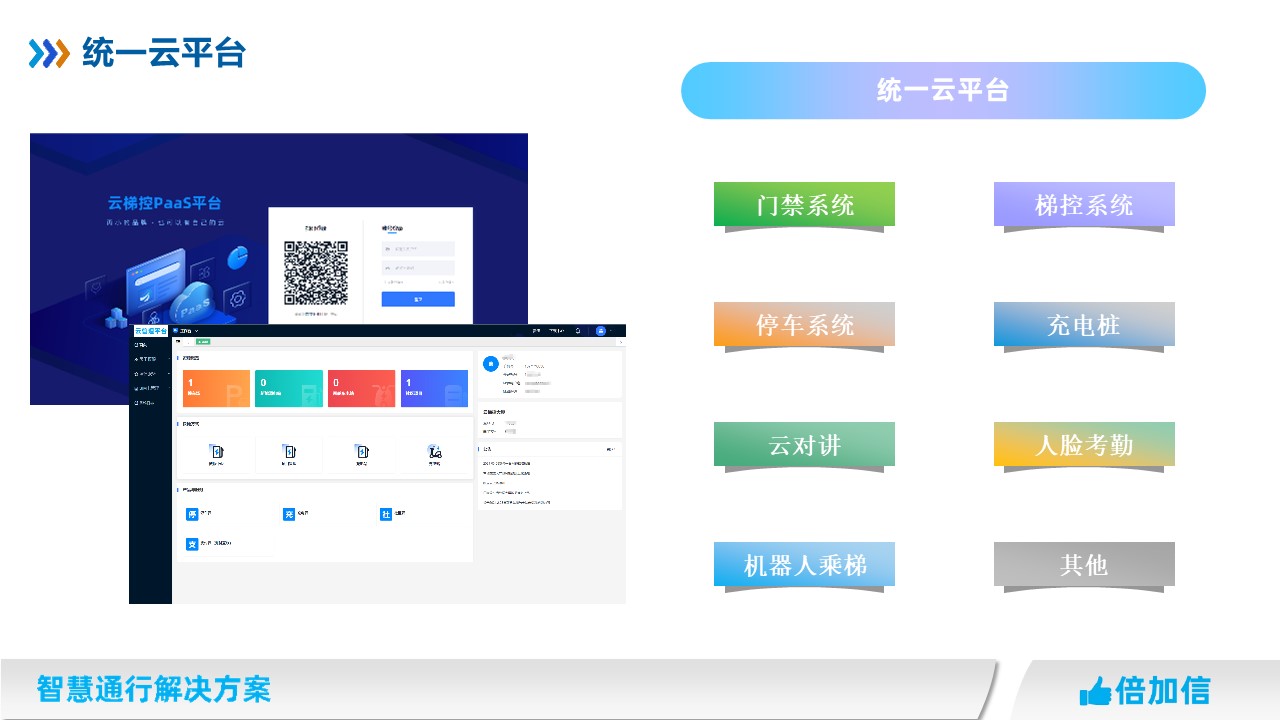Click the teal statistics card showing 0
This screenshot has height=720, width=1280.
coord(289,388)
